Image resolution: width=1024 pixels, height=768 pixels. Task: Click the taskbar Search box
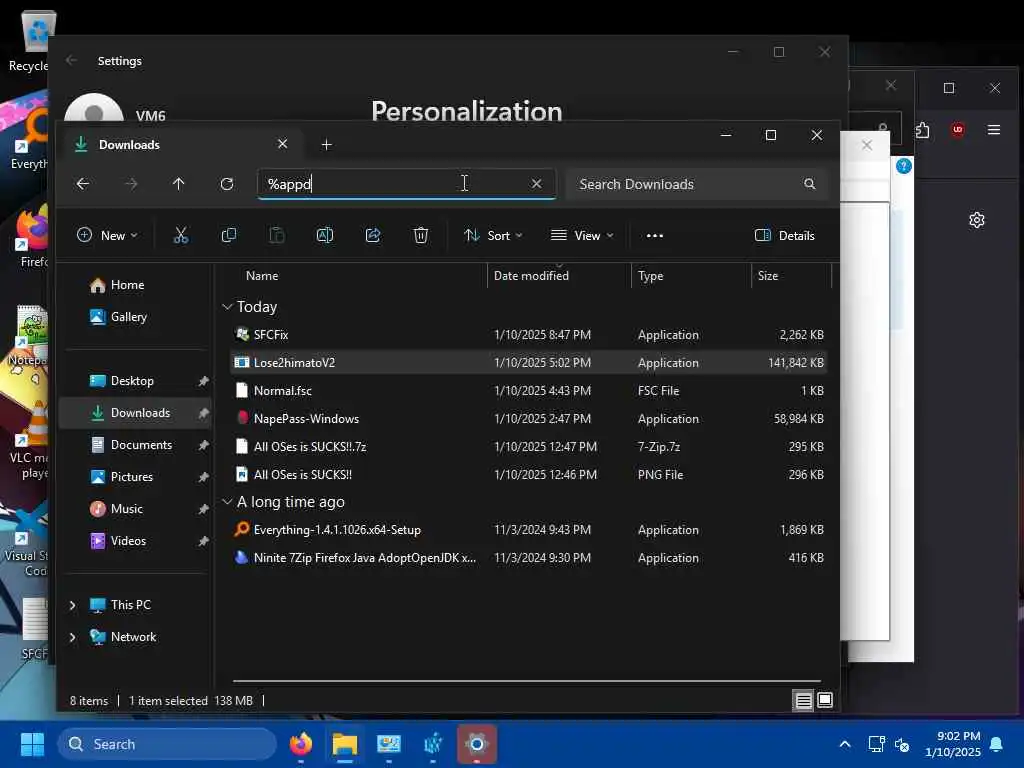[168, 744]
